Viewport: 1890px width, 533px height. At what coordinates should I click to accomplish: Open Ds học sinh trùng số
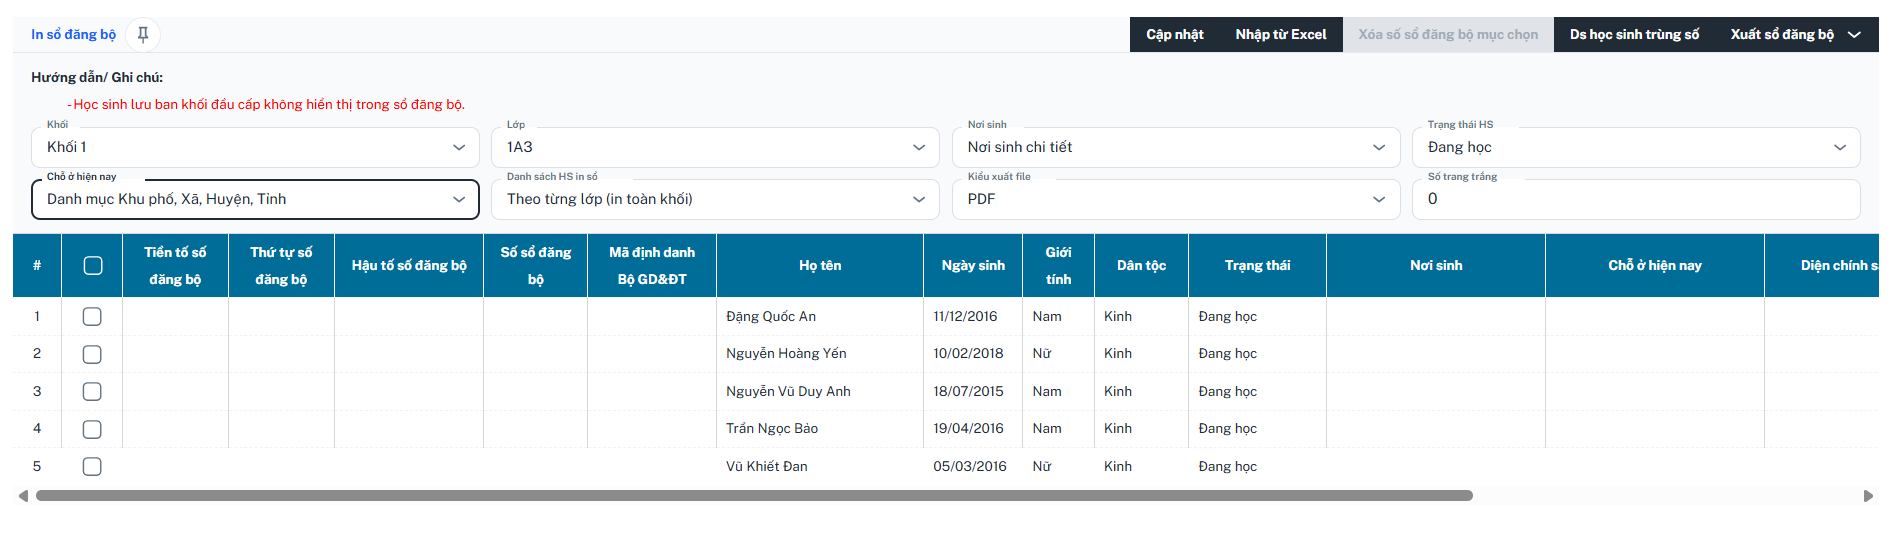pos(1634,35)
